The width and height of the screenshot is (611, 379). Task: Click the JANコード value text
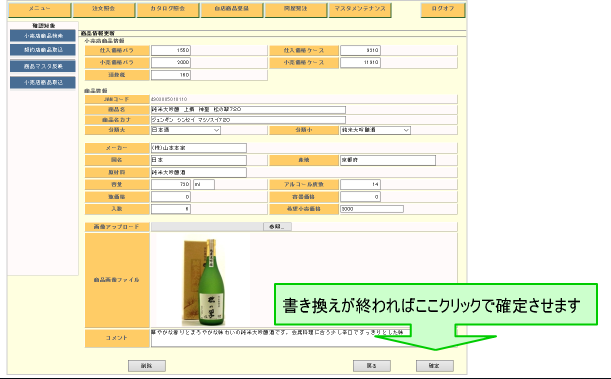[x=169, y=99]
